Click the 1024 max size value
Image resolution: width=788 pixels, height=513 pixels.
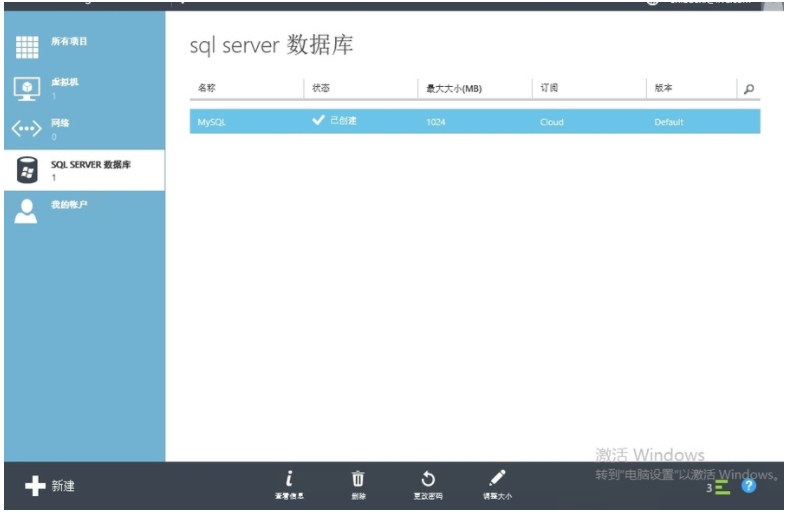click(436, 122)
